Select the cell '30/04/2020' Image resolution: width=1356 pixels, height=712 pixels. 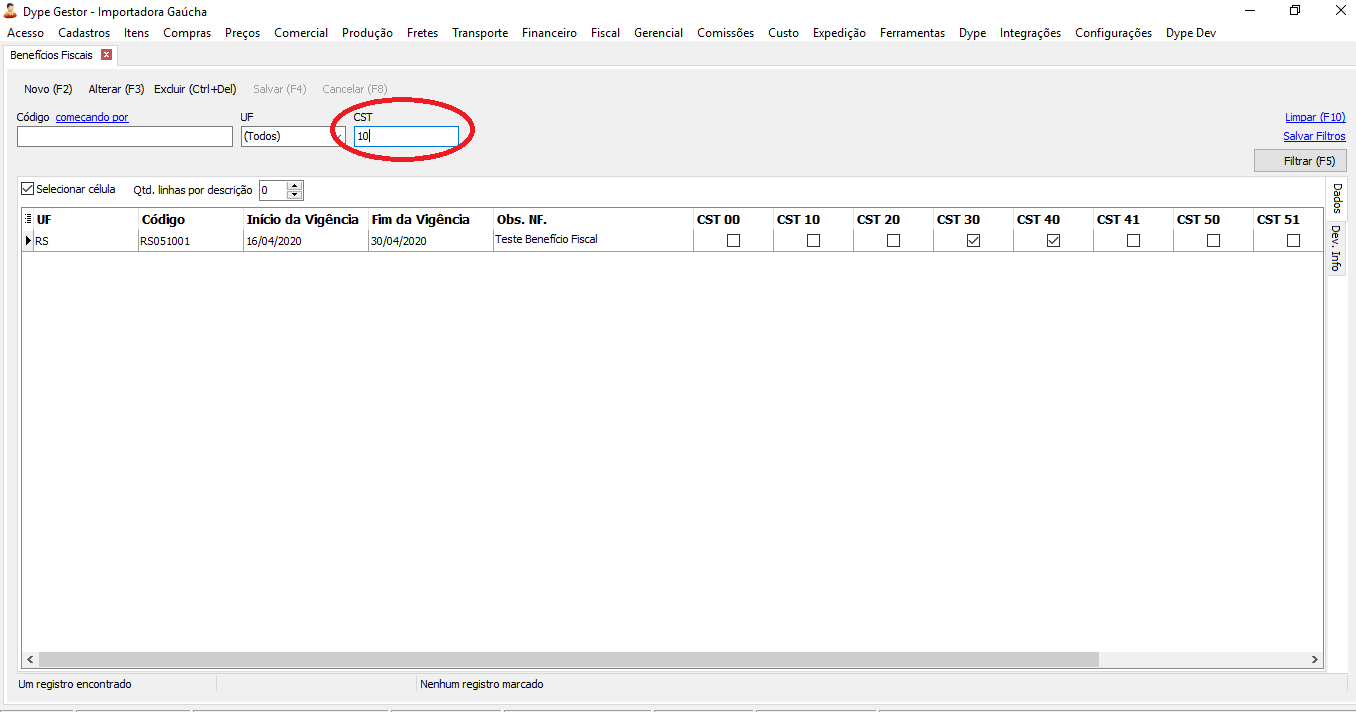(430, 241)
